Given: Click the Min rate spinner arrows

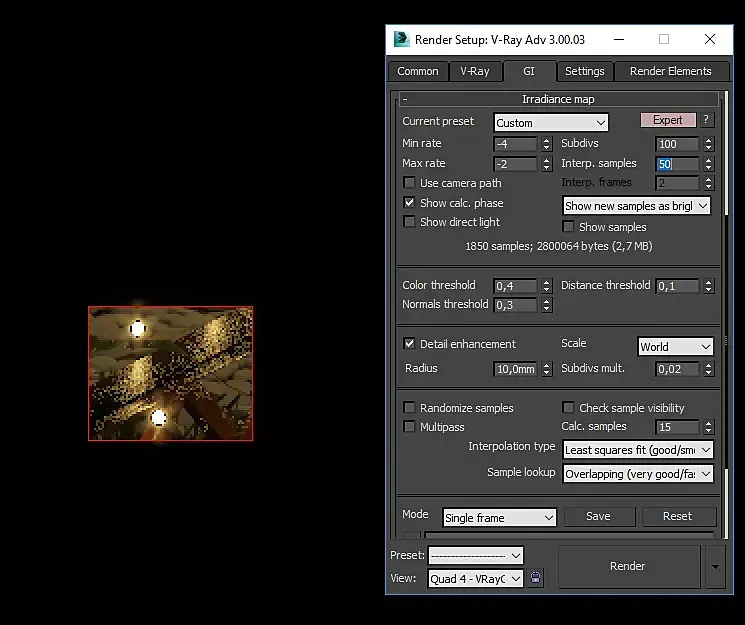Looking at the screenshot, I should [546, 144].
